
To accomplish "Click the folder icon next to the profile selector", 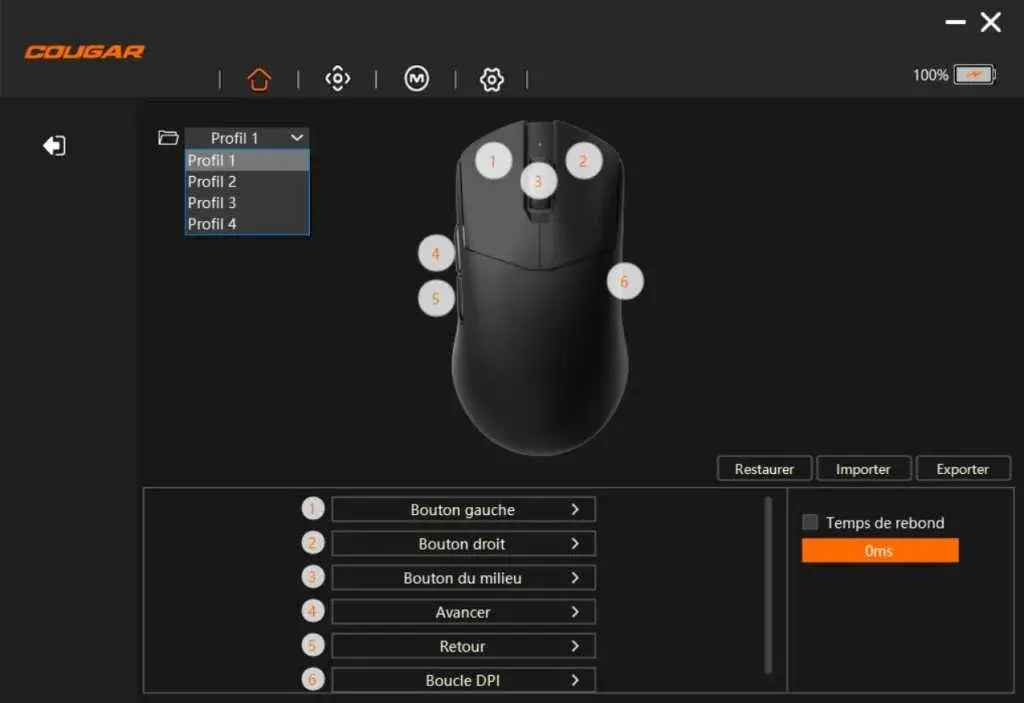I will [x=167, y=137].
